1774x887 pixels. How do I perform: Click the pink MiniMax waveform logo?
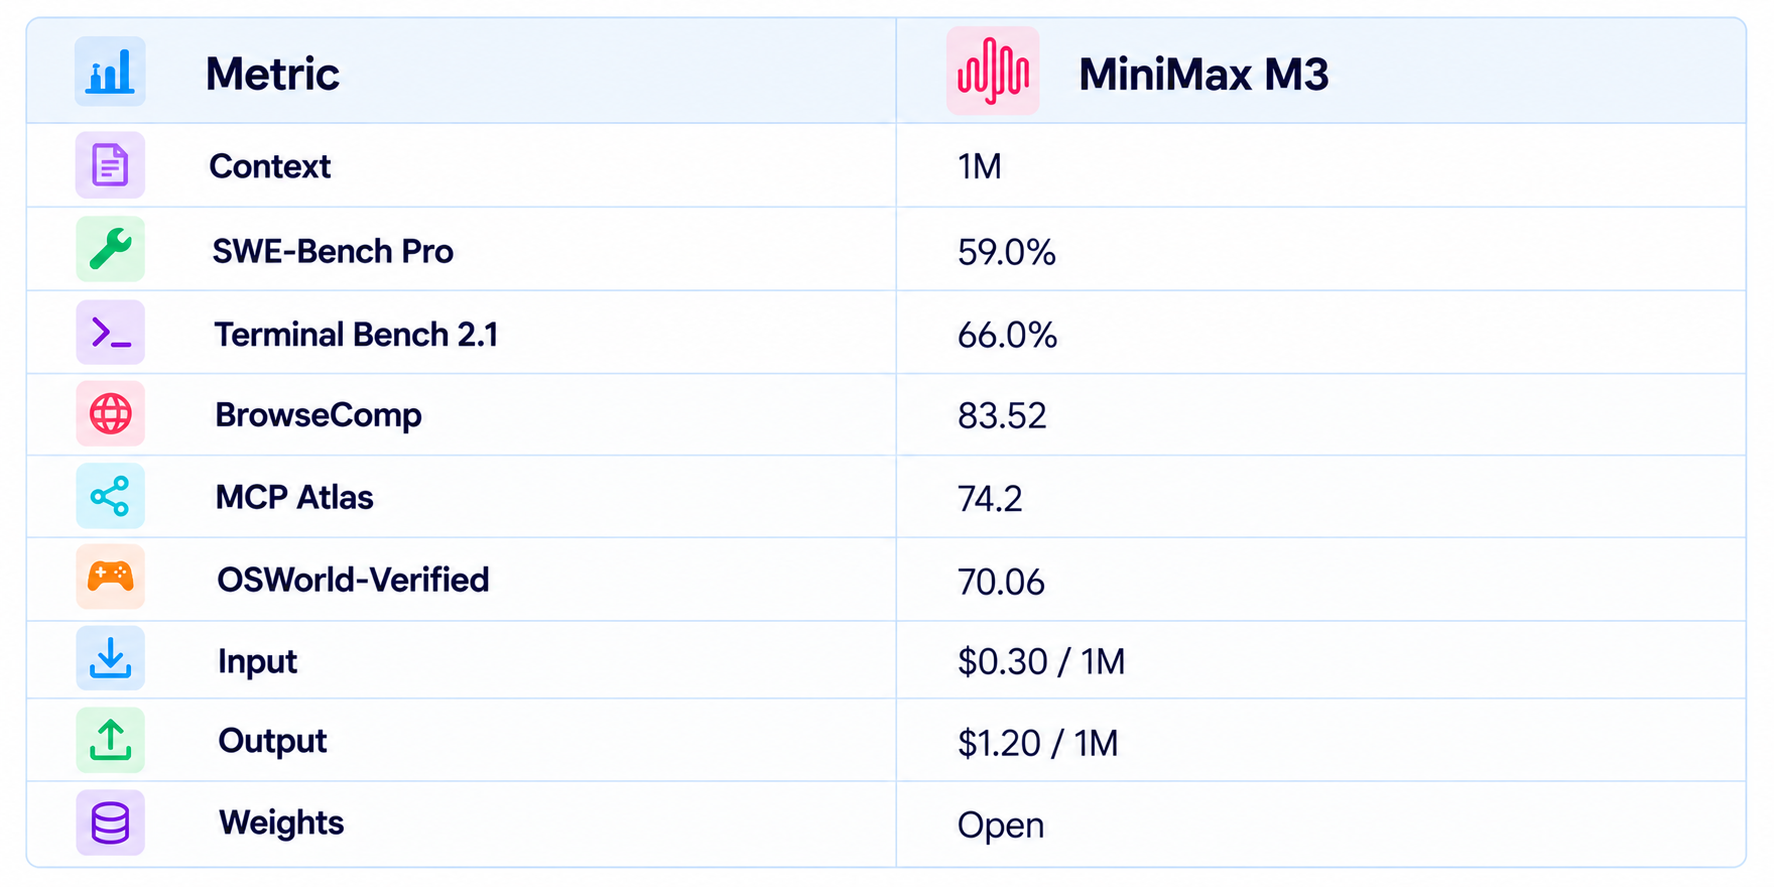(x=993, y=71)
